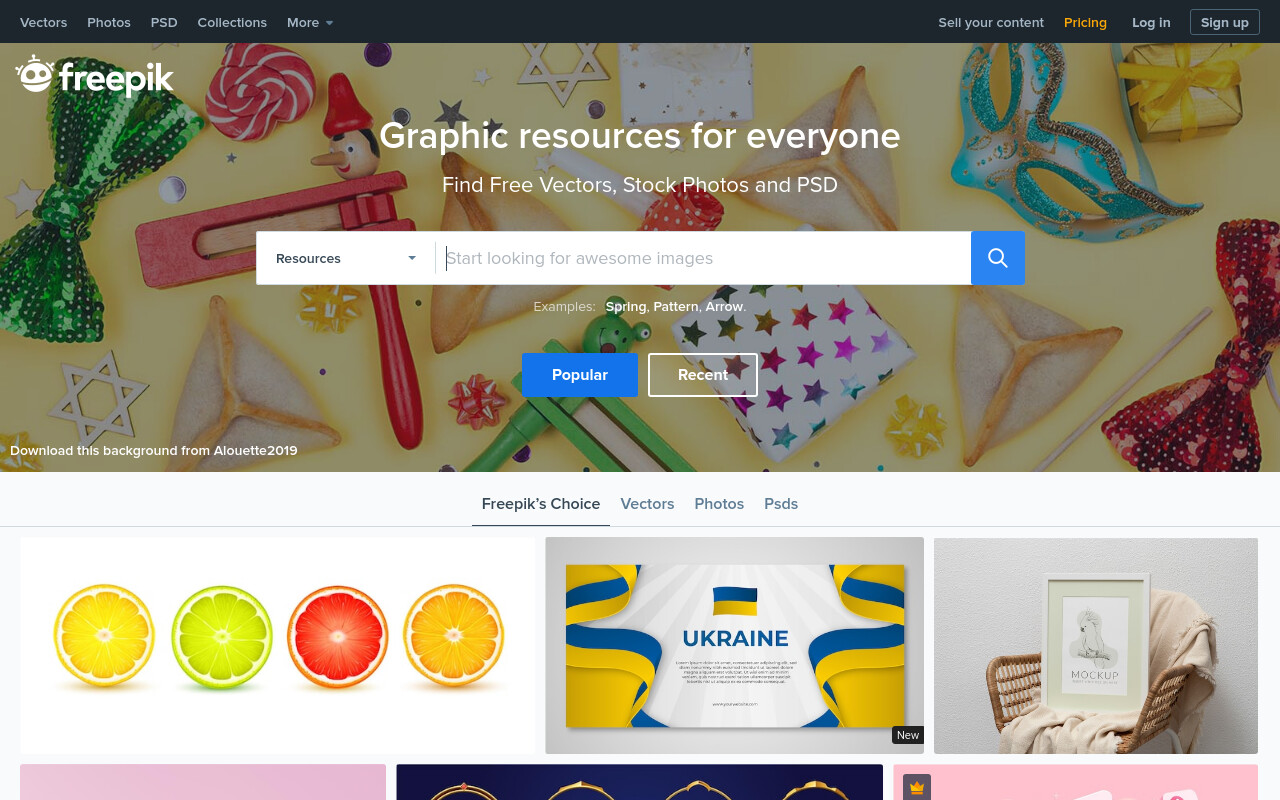Open Vectors in the top navigation

(x=44, y=22)
